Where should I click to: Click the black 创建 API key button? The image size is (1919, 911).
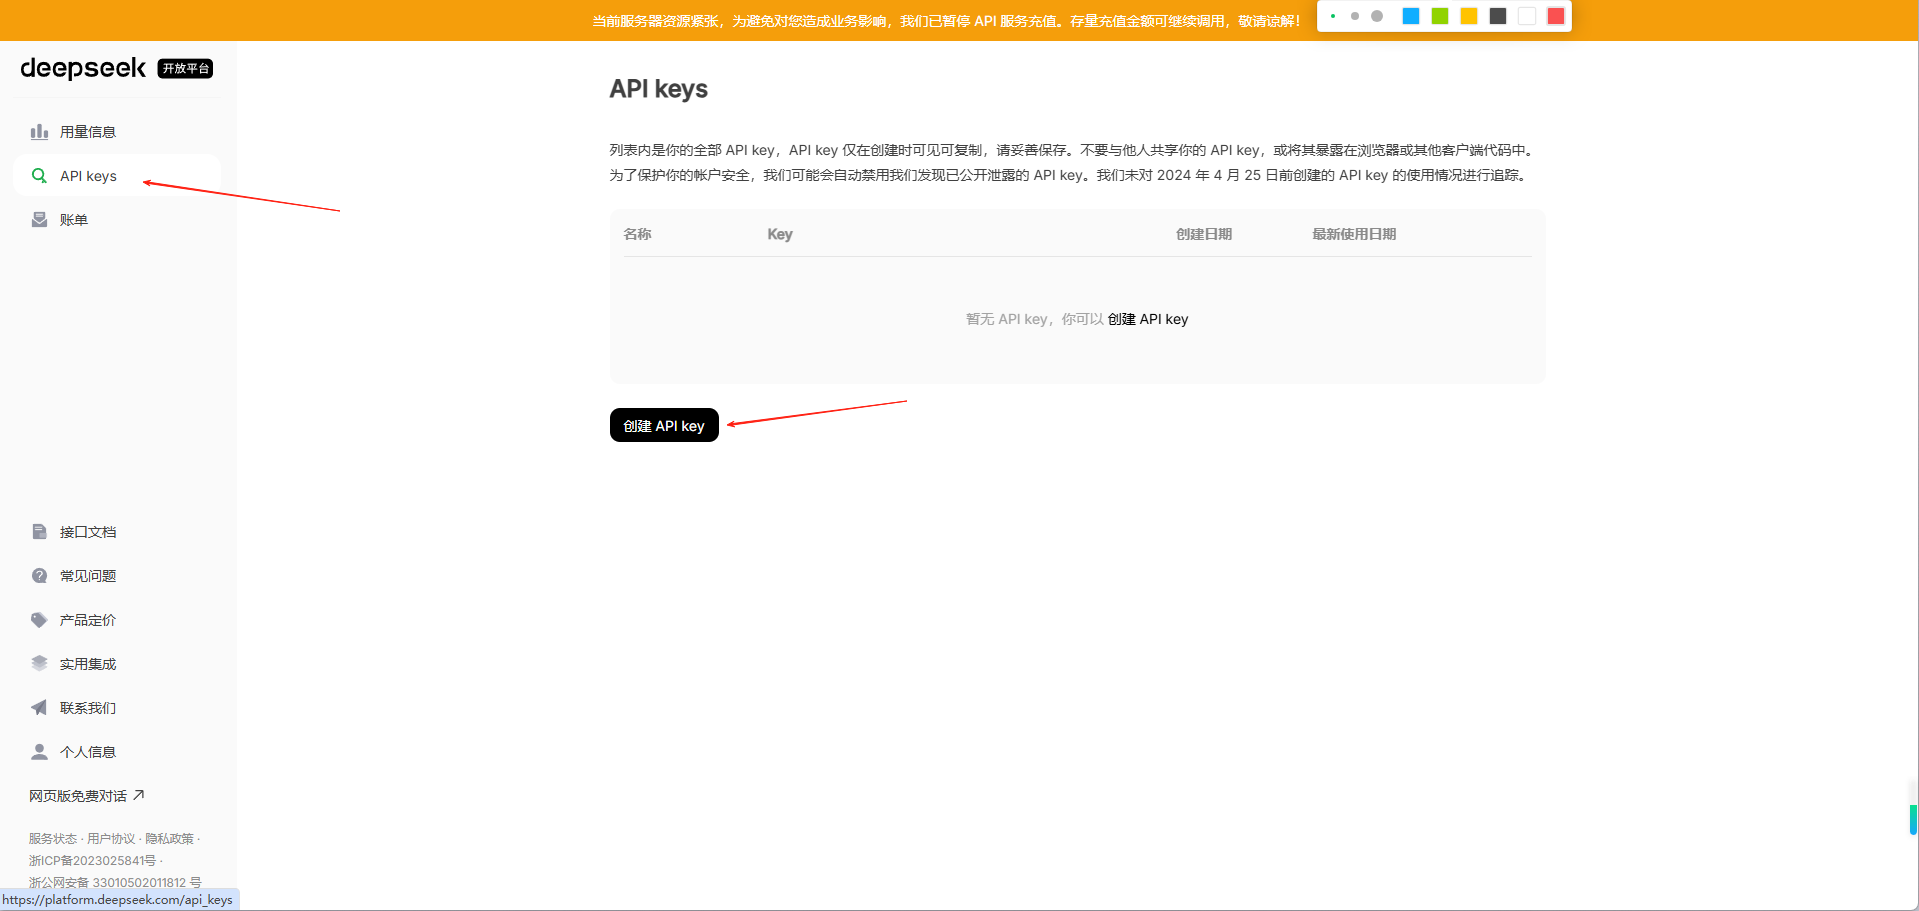tap(664, 425)
